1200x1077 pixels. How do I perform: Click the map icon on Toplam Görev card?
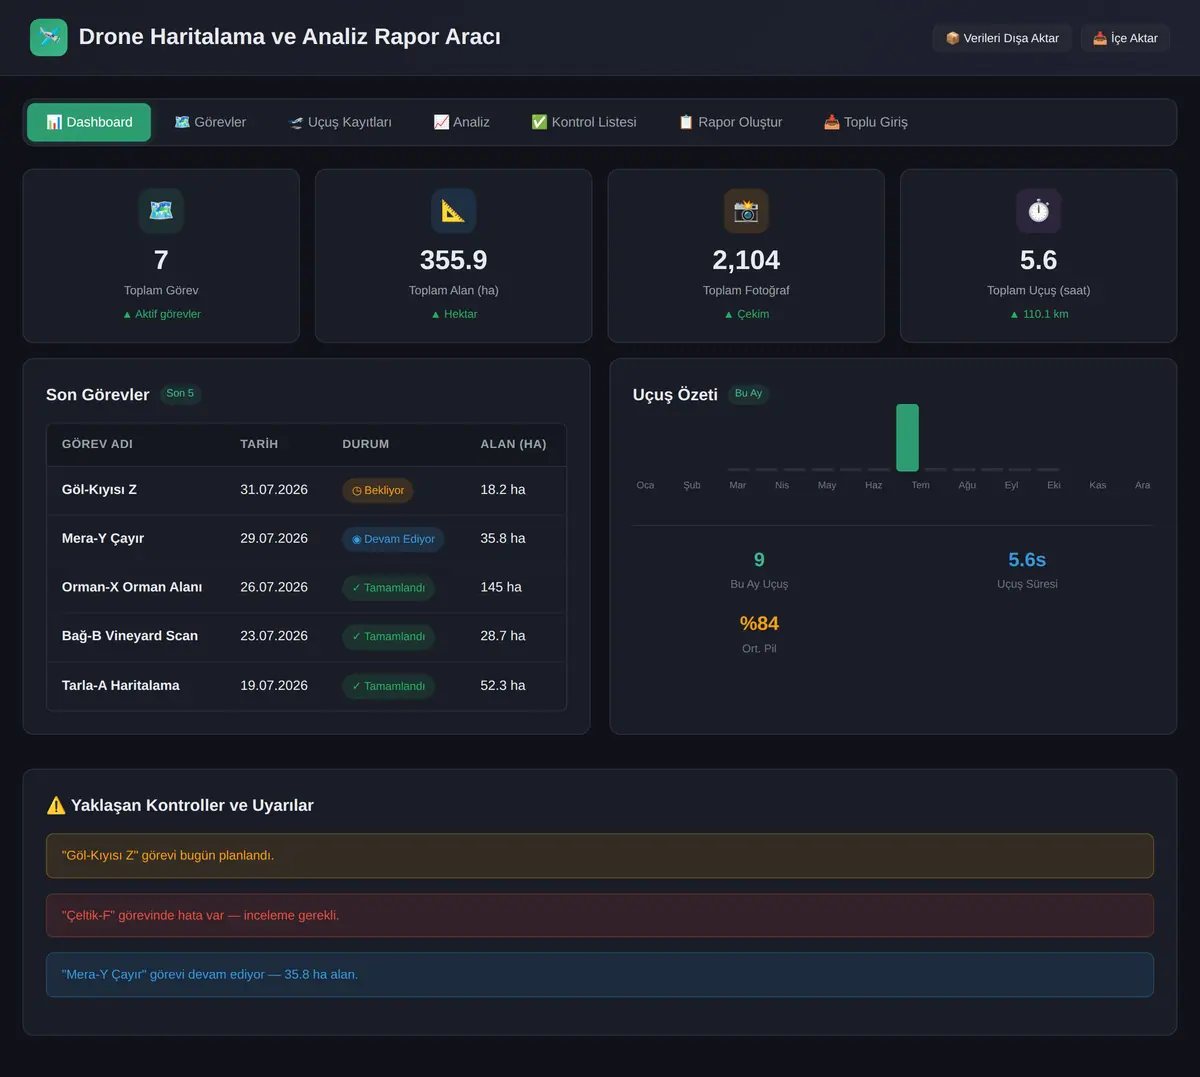pyautogui.click(x=161, y=211)
